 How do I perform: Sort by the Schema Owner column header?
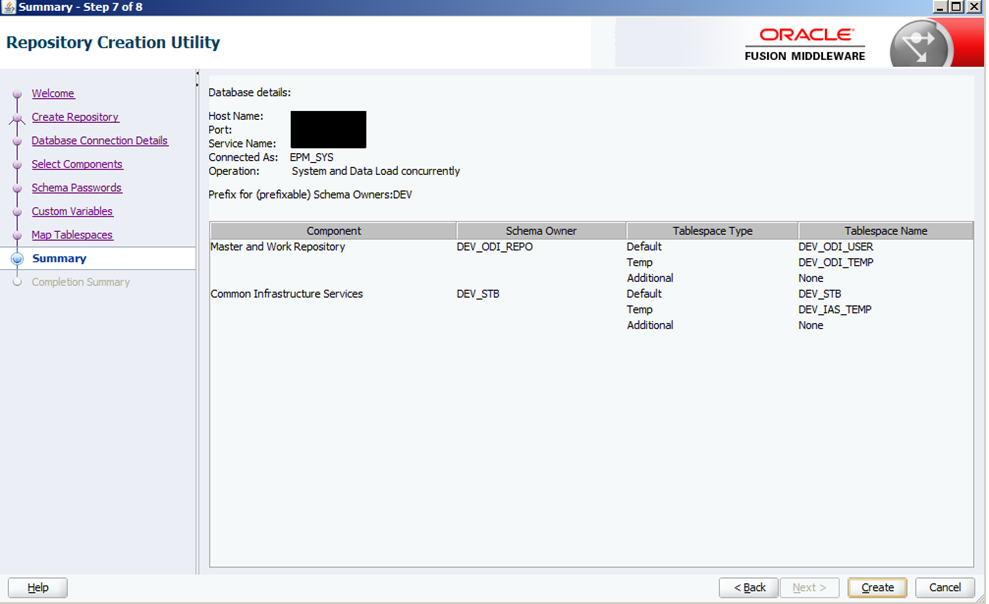pyautogui.click(x=541, y=231)
